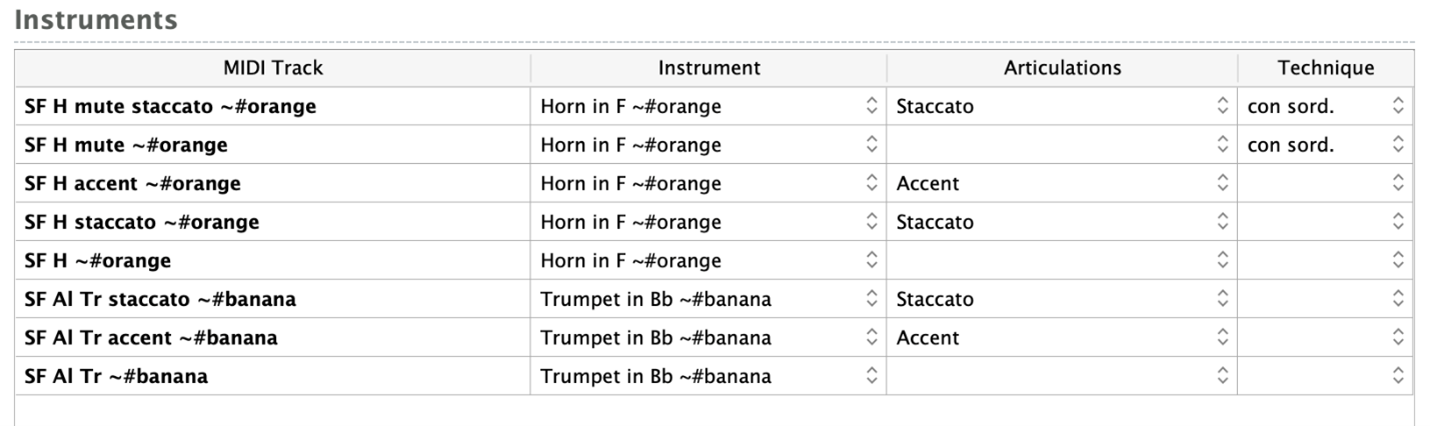Change Technique con sord. for SF H mute
The image size is (1430, 426).
coord(1325,145)
